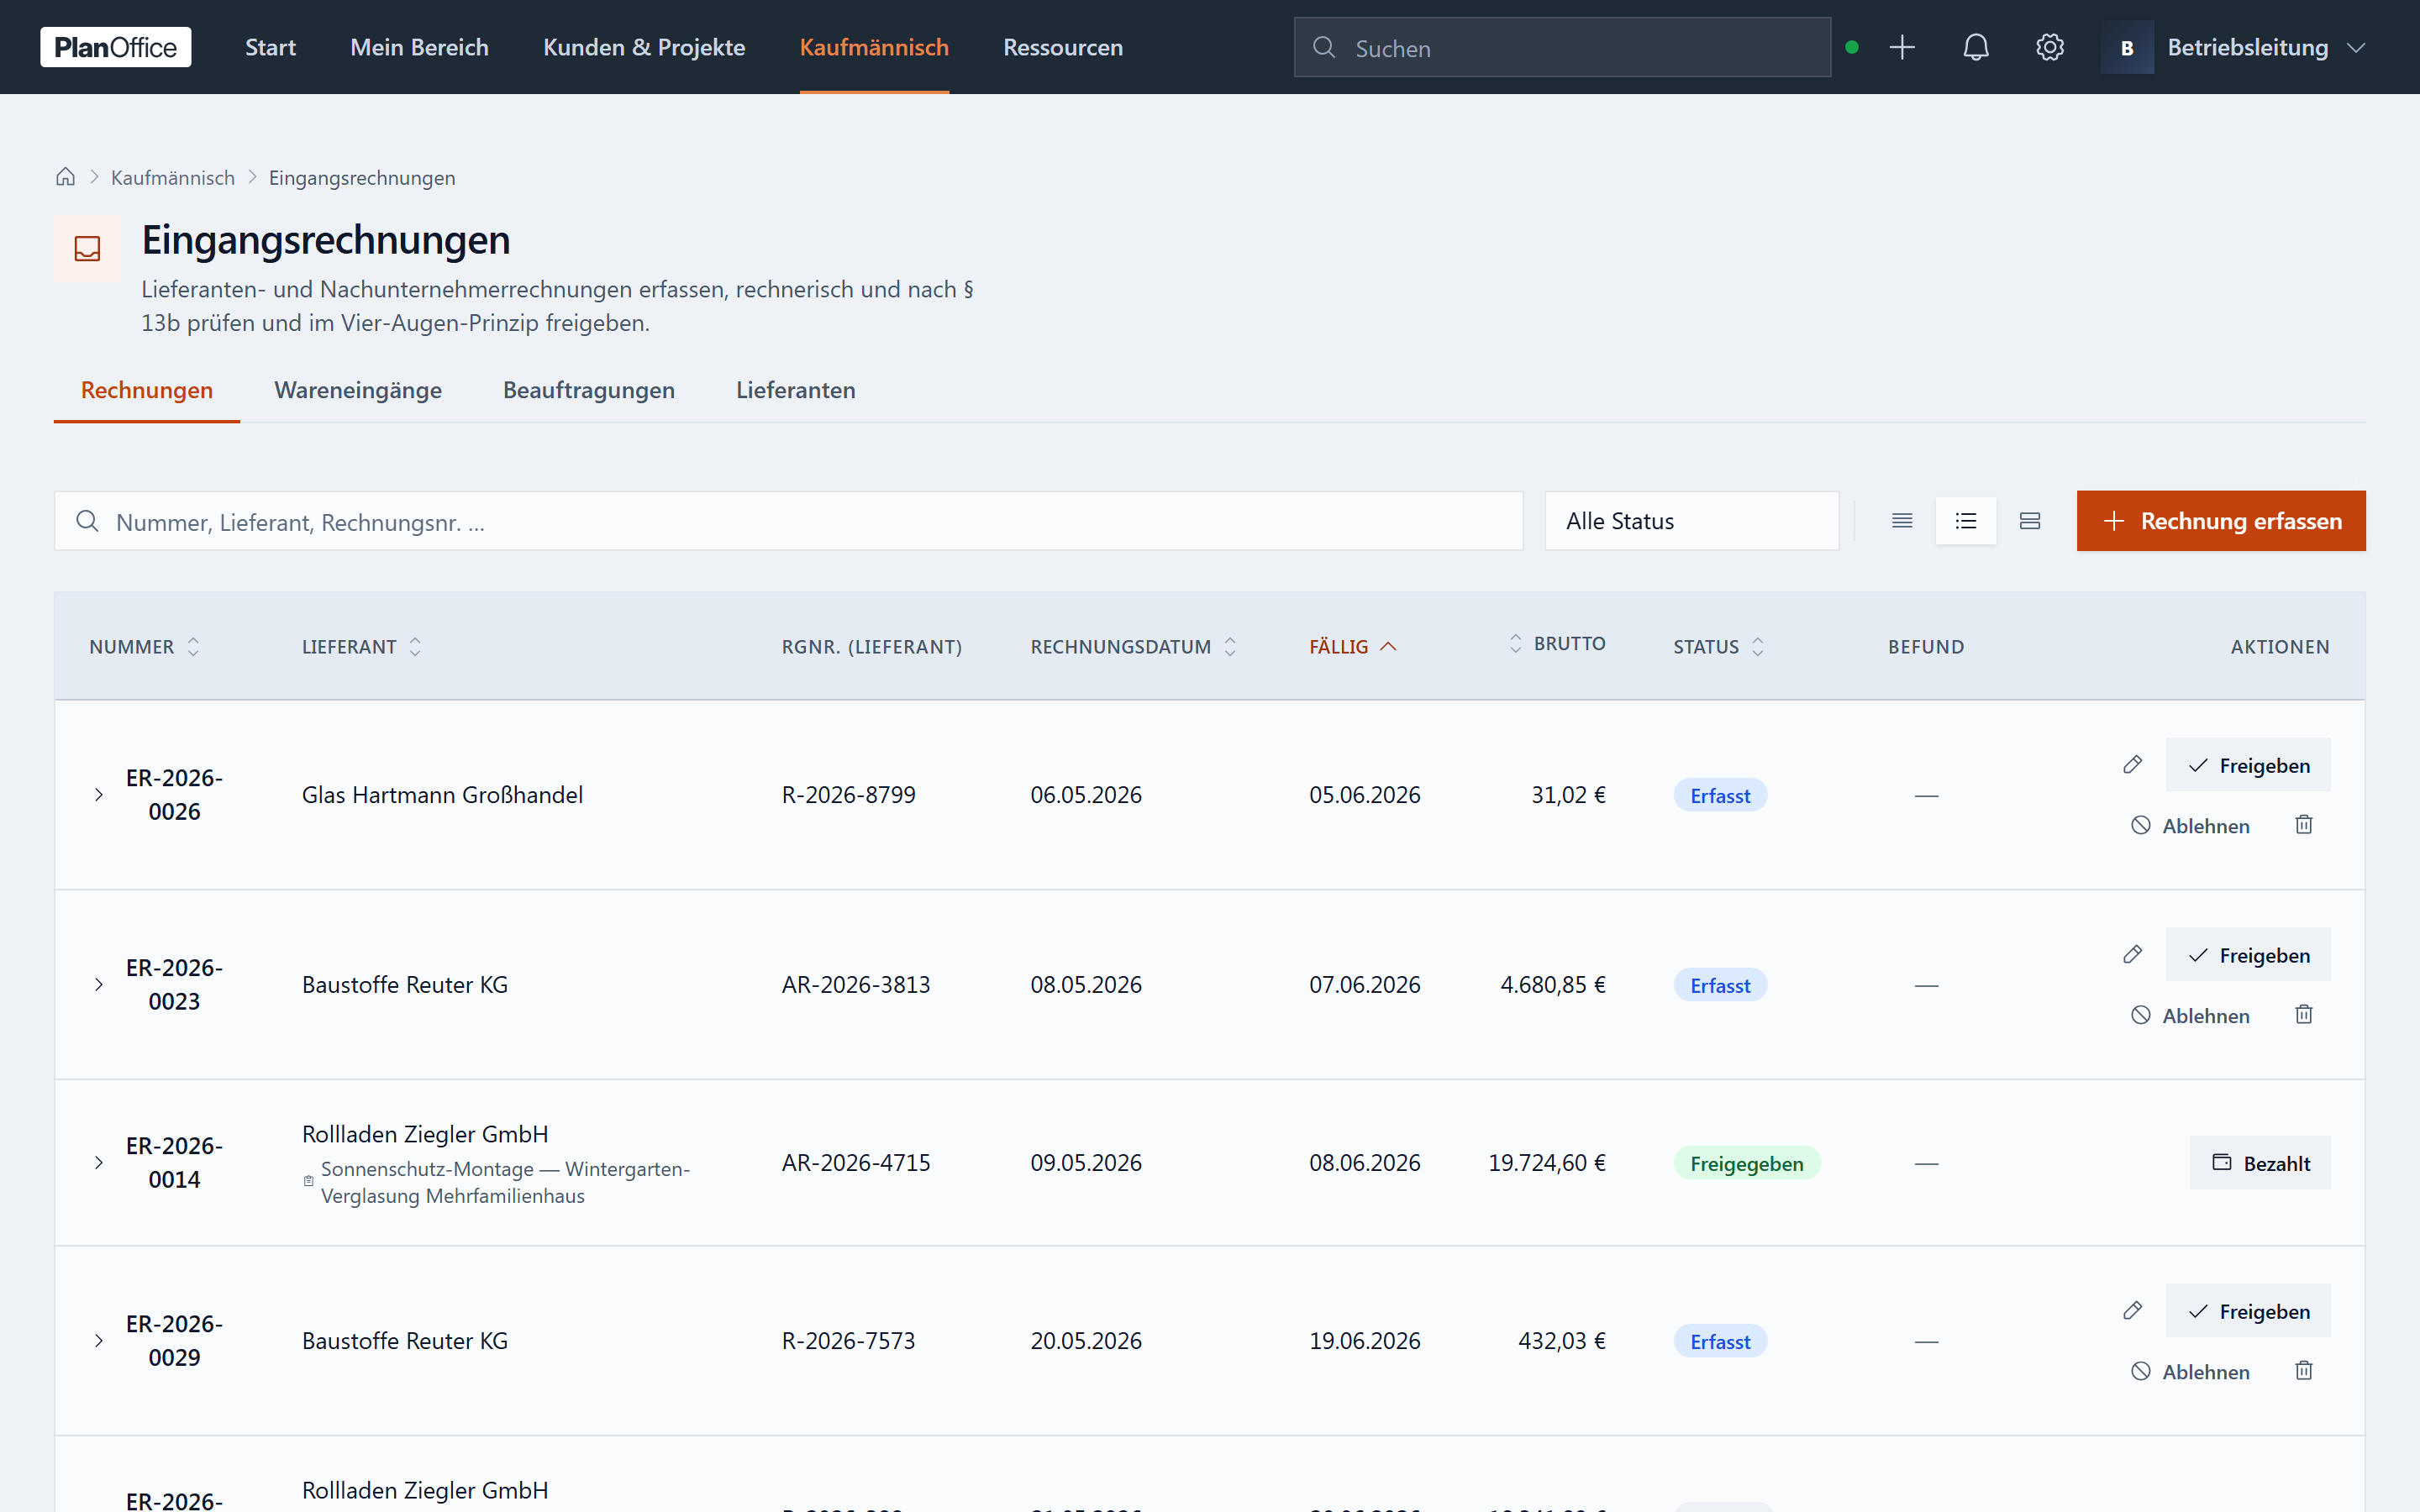The height and width of the screenshot is (1512, 2420).
Task: Delete invoice ER-2026-0029 with trash icon
Action: coord(2304,1371)
